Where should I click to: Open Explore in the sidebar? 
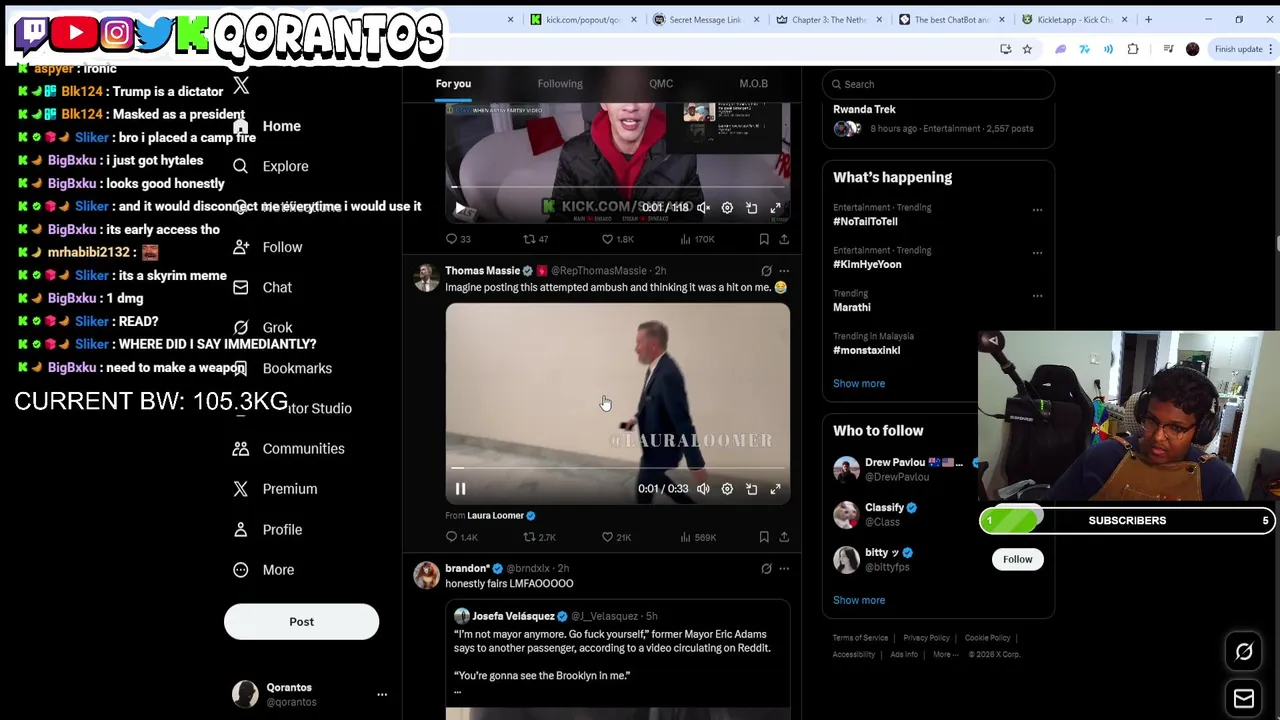(x=271, y=166)
